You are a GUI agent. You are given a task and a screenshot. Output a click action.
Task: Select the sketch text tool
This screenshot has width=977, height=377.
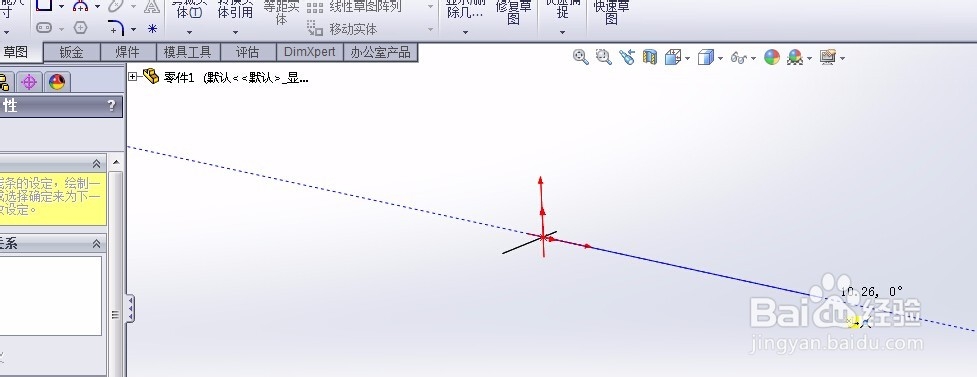pyautogui.click(x=151, y=7)
